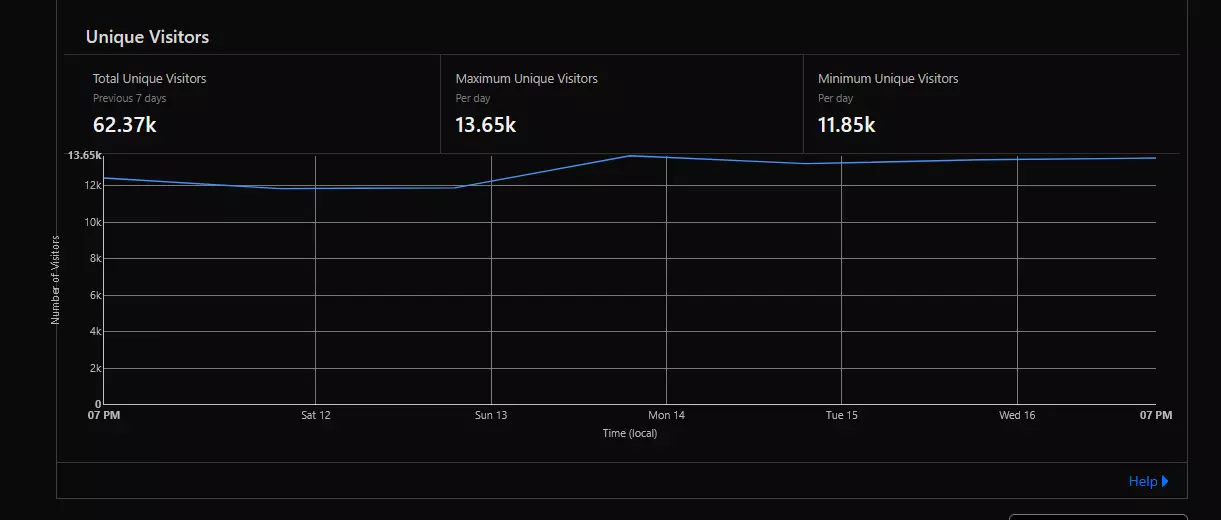This screenshot has width=1221, height=520.
Task: Click the Sat 12 axis label
Action: [x=316, y=415]
